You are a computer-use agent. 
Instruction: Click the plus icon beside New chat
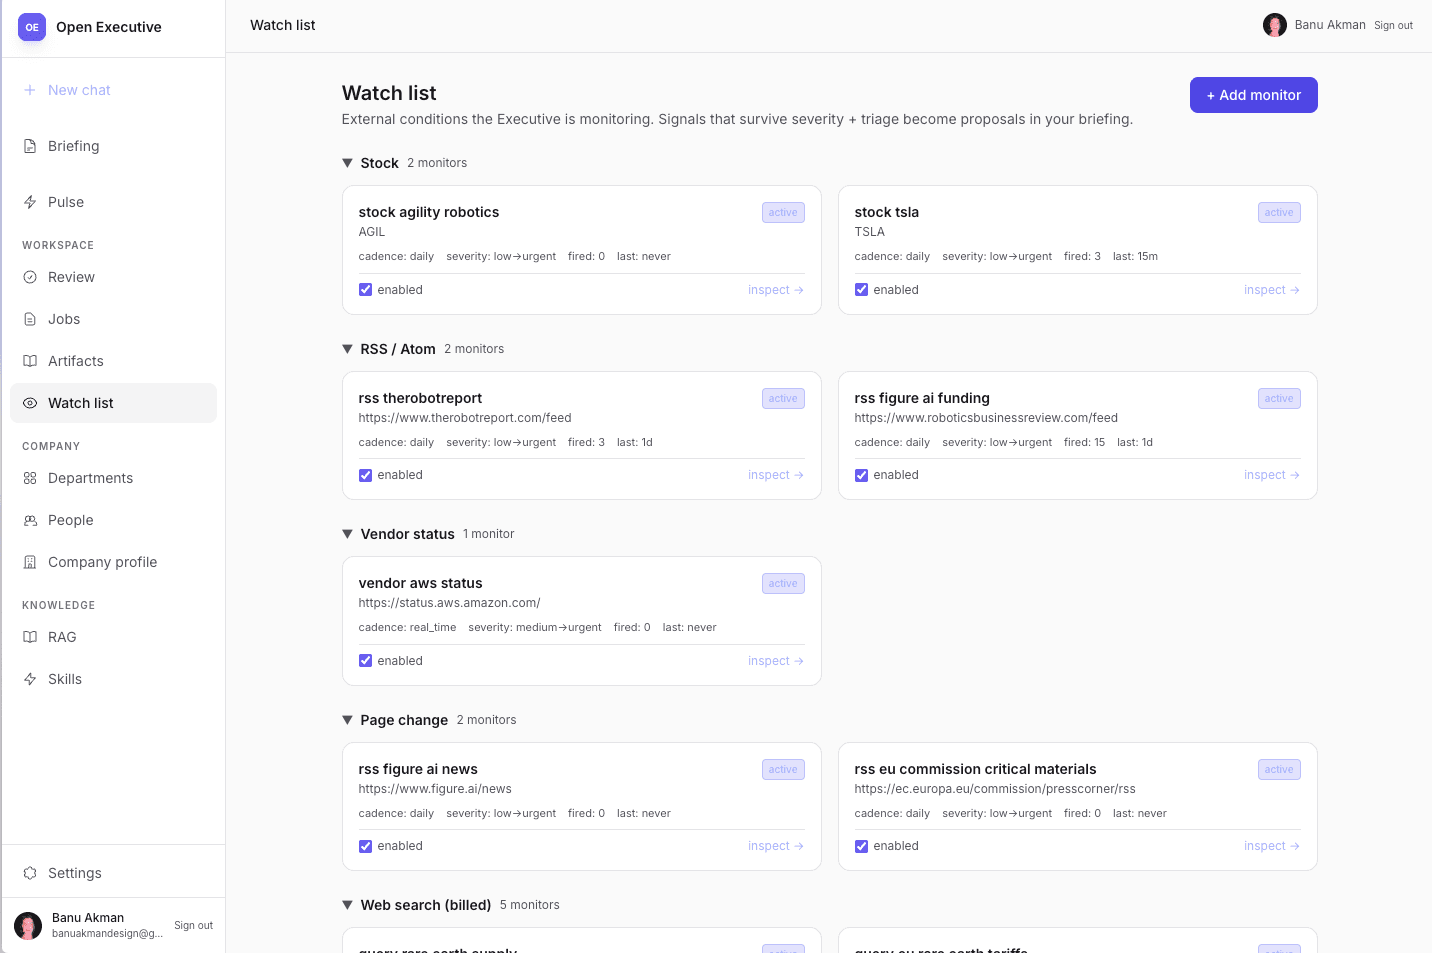pos(30,90)
